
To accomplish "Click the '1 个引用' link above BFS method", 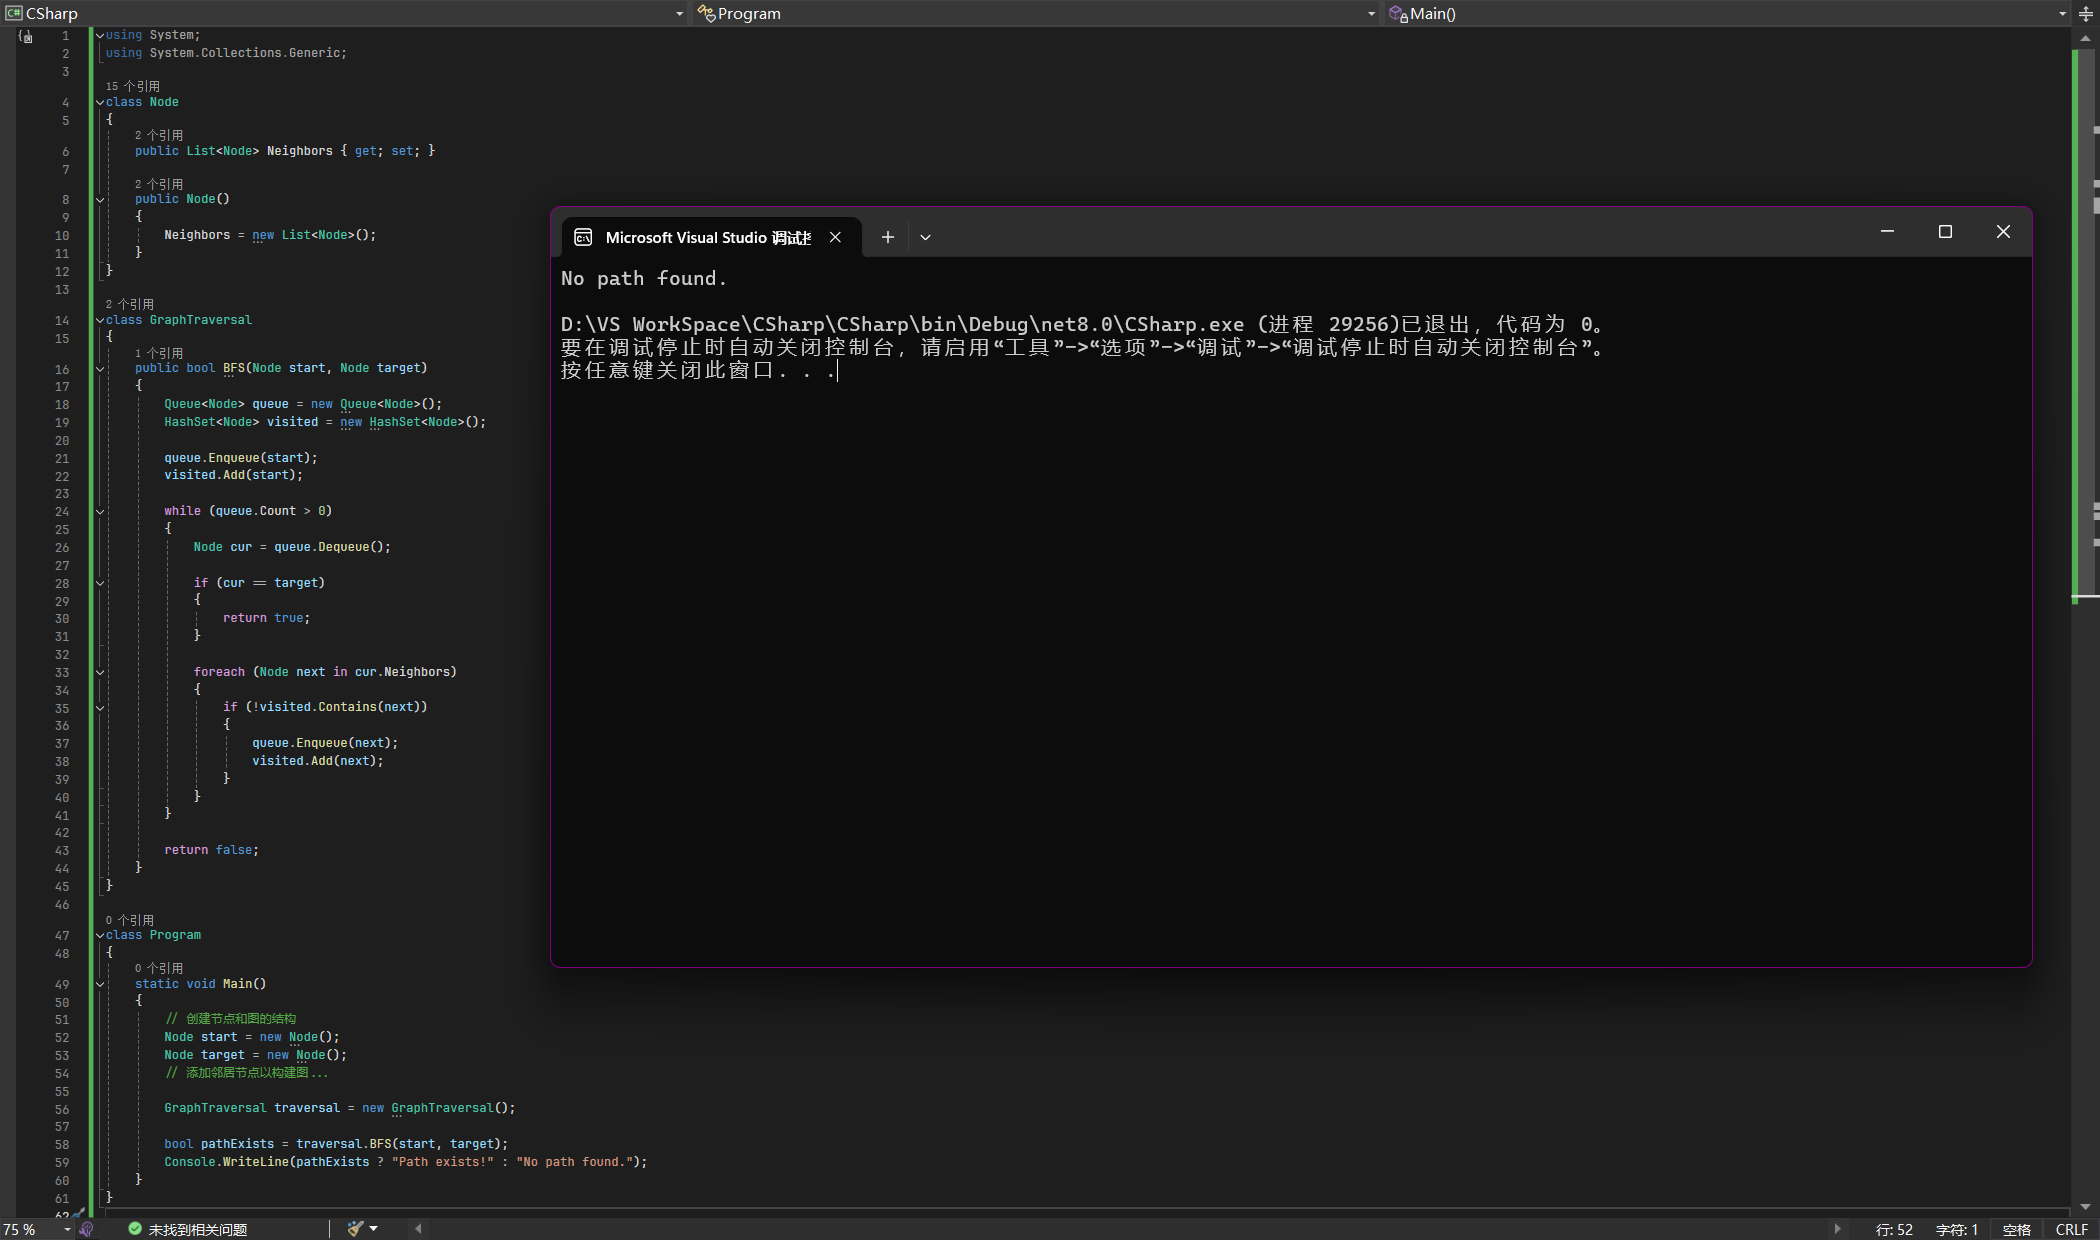I will 159,353.
